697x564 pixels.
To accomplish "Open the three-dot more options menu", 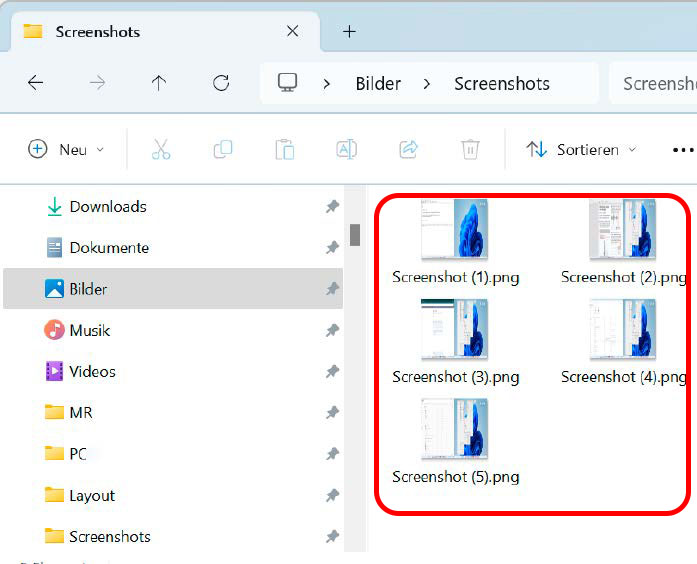I will click(x=683, y=150).
